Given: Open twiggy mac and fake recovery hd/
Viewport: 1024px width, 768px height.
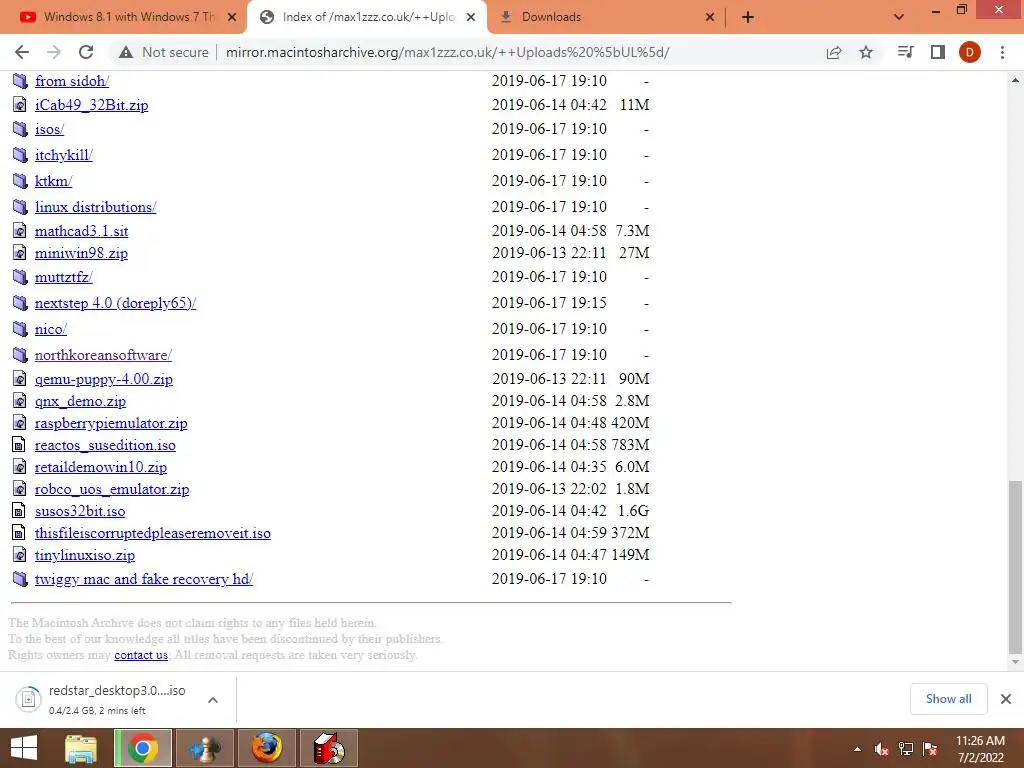Looking at the screenshot, I should [x=144, y=579].
